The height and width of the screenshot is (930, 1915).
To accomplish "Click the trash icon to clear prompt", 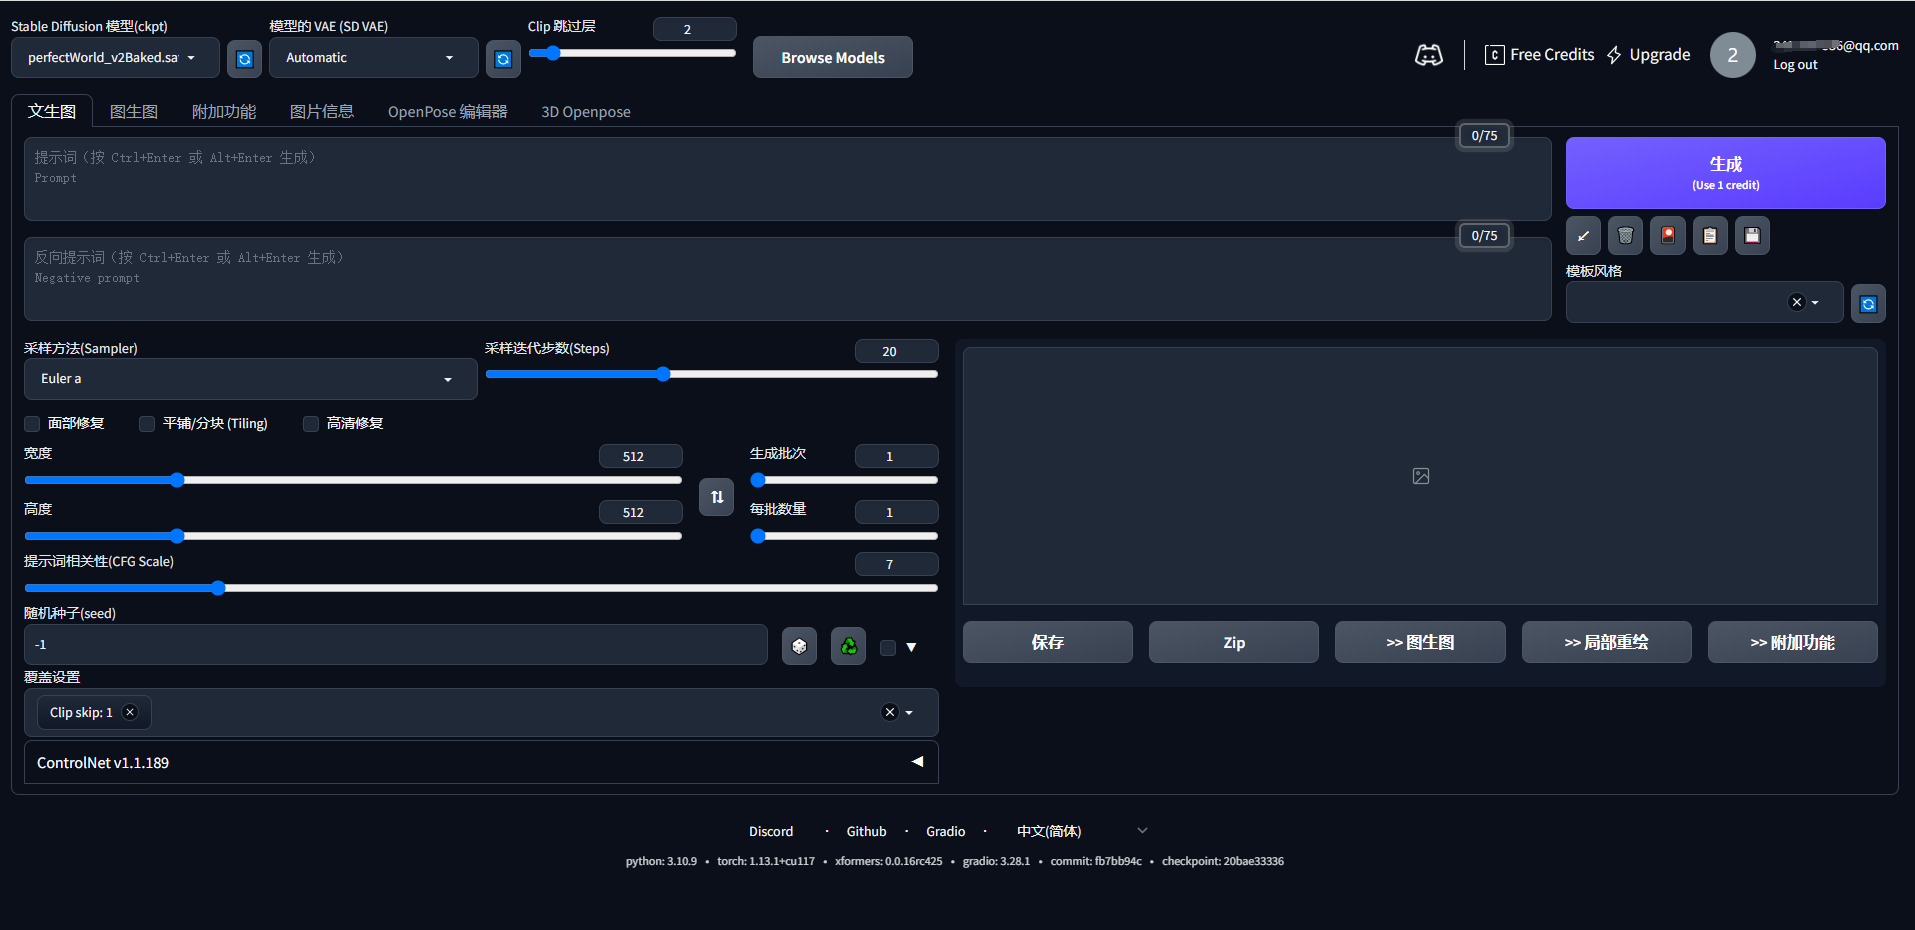I will point(1625,236).
